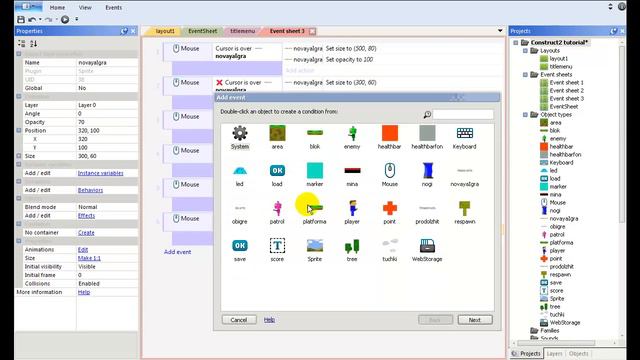Click the Create container link
Viewport: 640px width, 360px height.
(86, 233)
